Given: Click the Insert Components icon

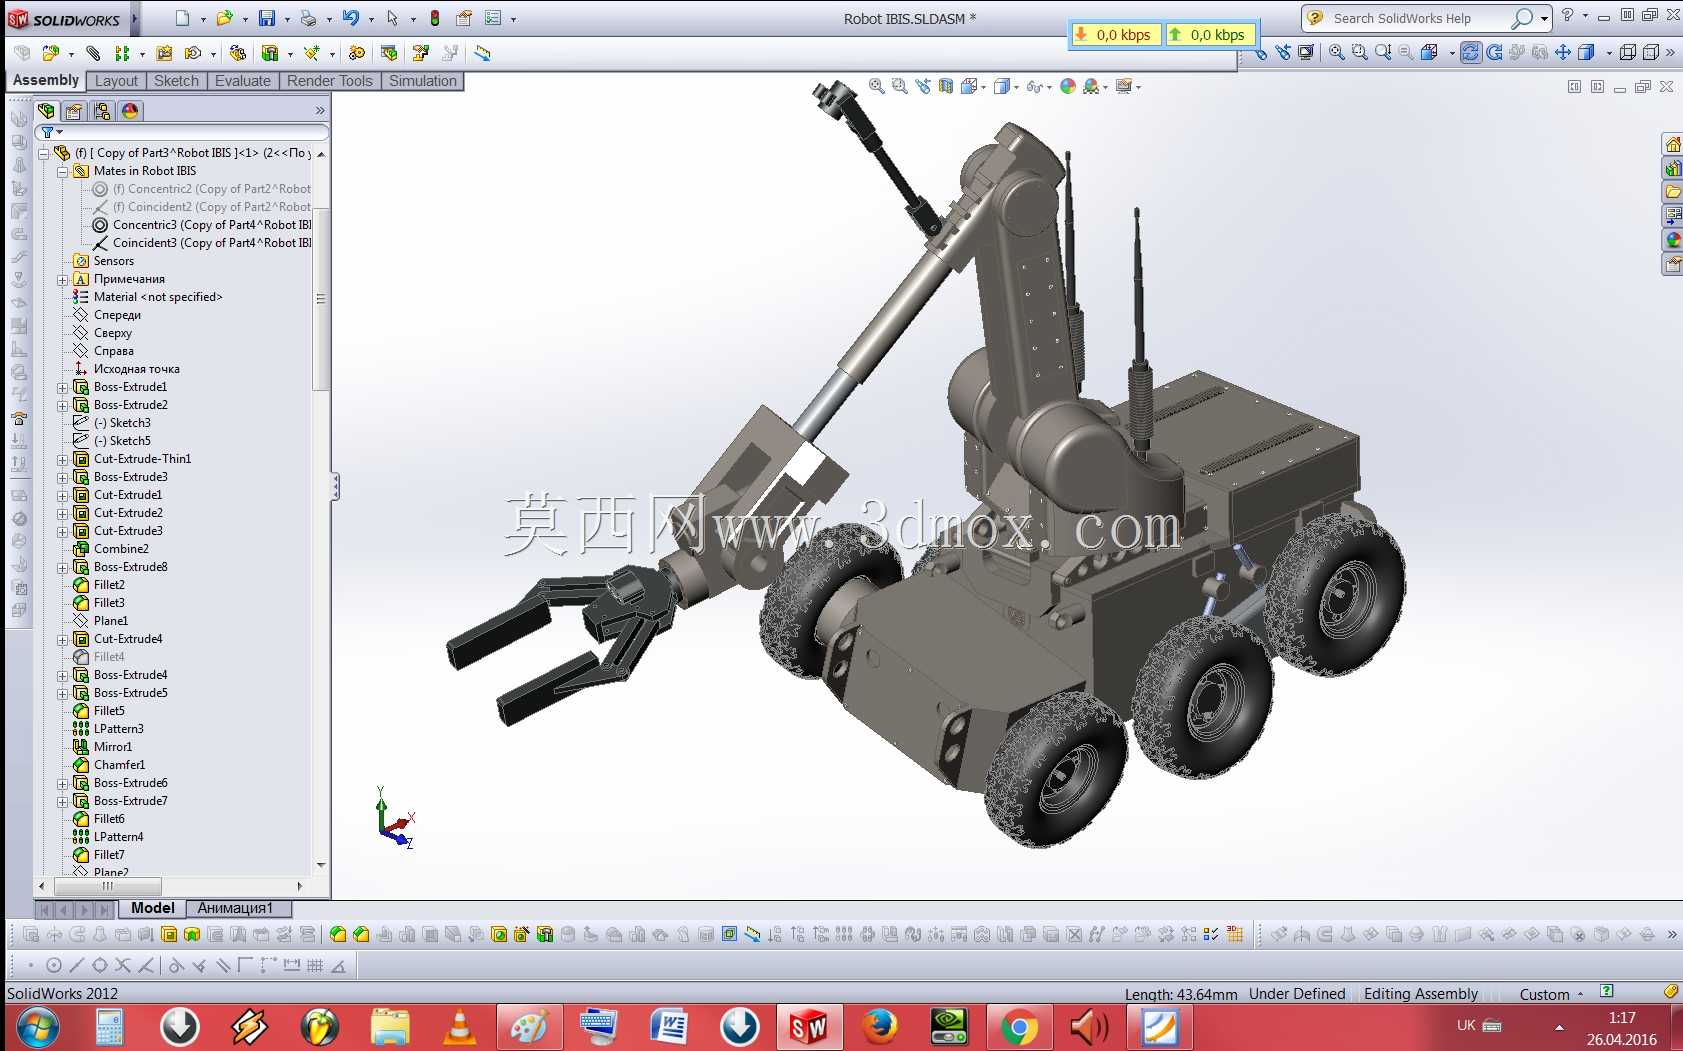Looking at the screenshot, I should 50,53.
